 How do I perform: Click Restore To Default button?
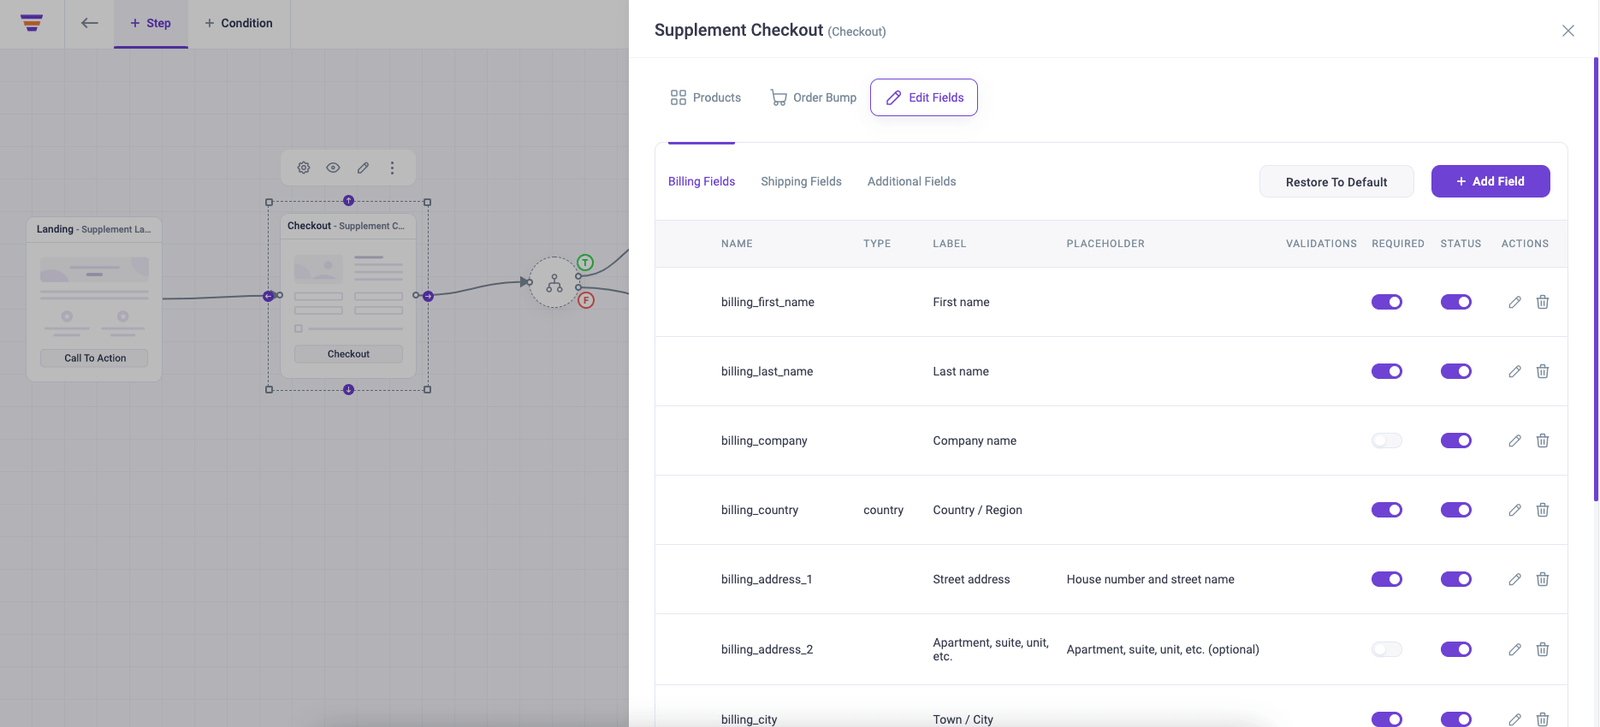click(x=1335, y=182)
